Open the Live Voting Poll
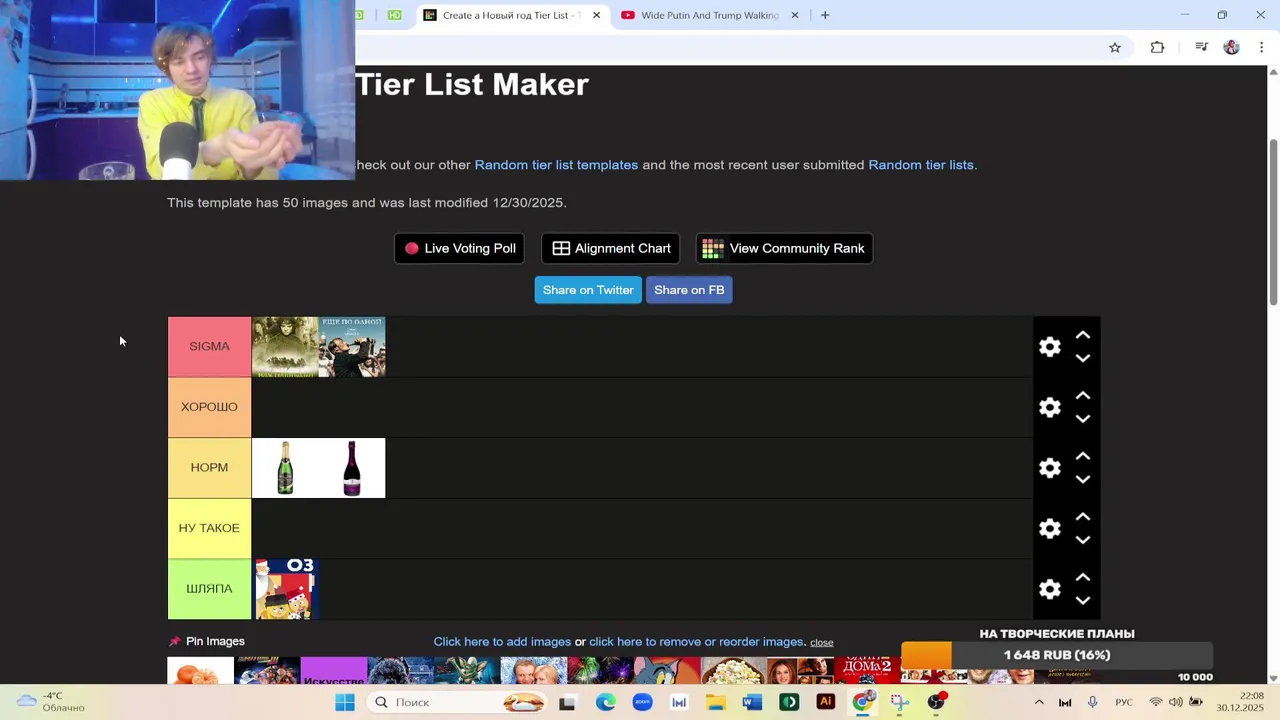This screenshot has width=1280, height=720. pos(460,248)
